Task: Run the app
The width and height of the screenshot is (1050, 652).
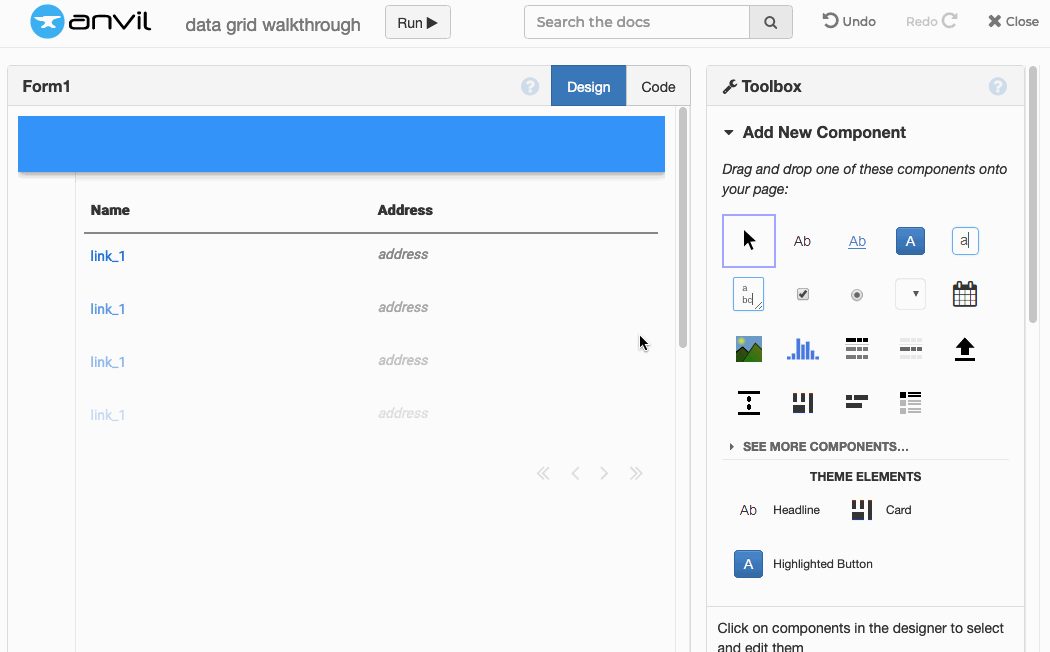Action: (417, 22)
